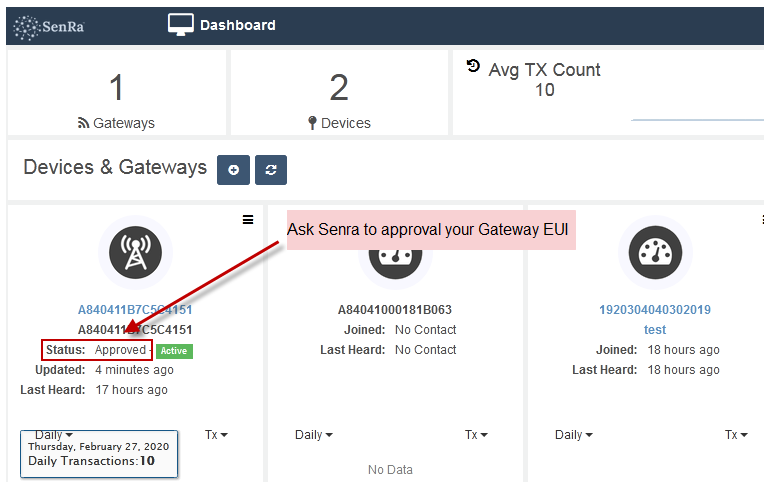Image resolution: width=773 pixels, height=498 pixels.
Task: Open the Dashboard monitor icon
Action: click(180, 25)
